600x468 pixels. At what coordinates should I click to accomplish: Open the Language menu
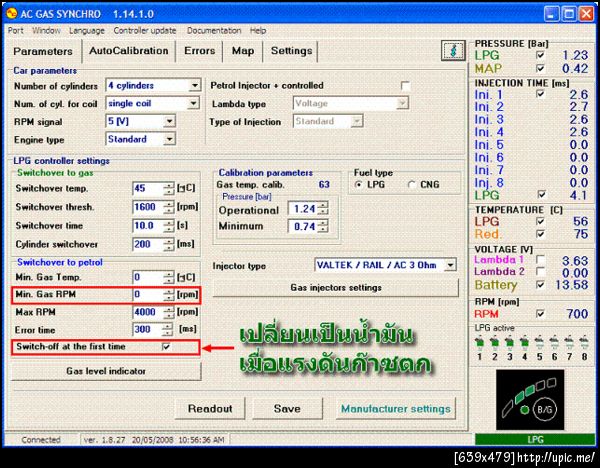[86, 31]
